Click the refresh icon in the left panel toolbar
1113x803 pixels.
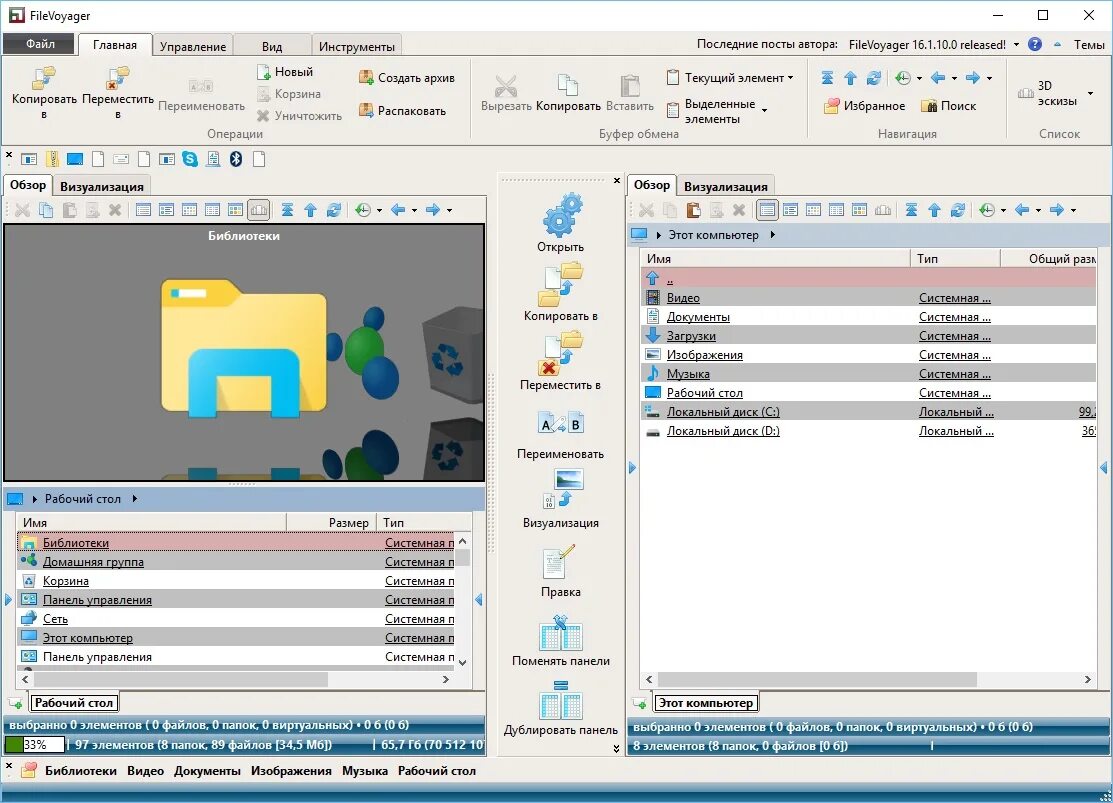pos(334,210)
